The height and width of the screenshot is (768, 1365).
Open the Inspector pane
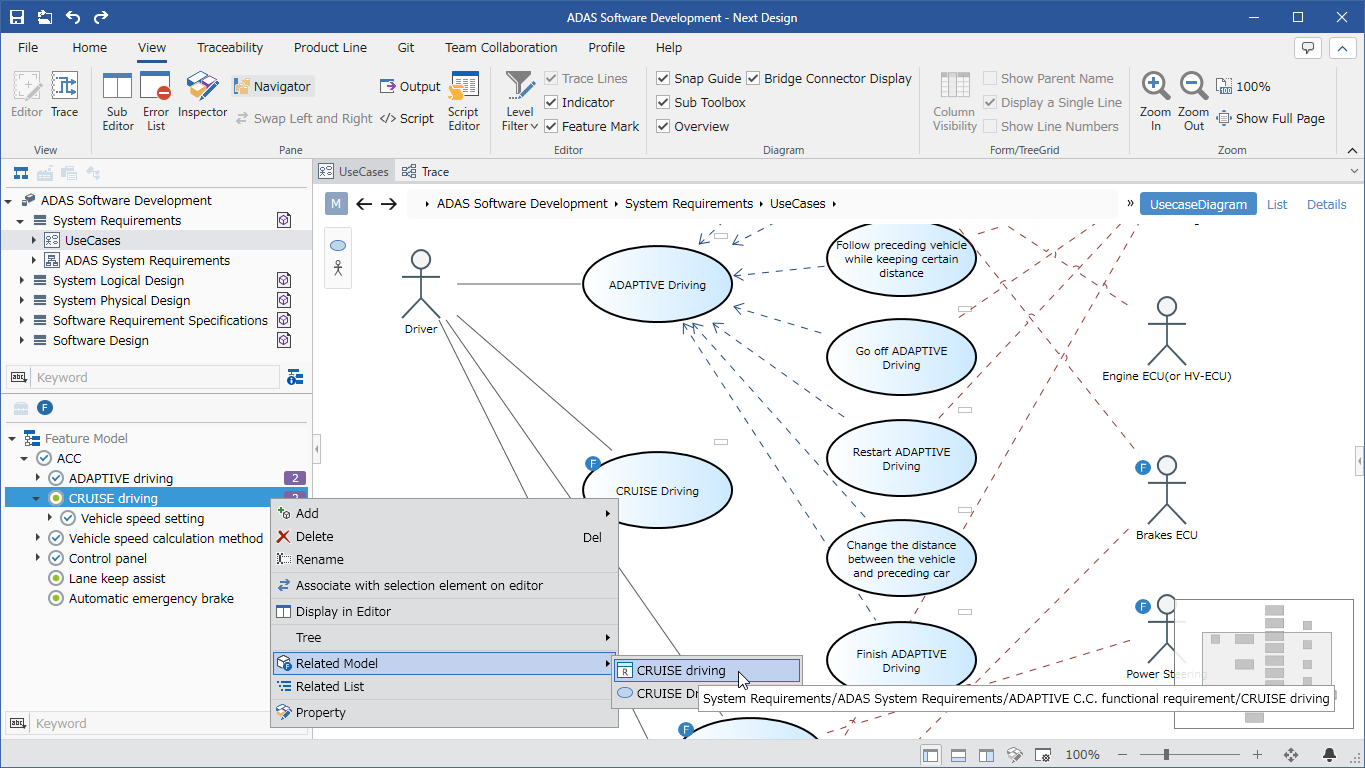(203, 95)
